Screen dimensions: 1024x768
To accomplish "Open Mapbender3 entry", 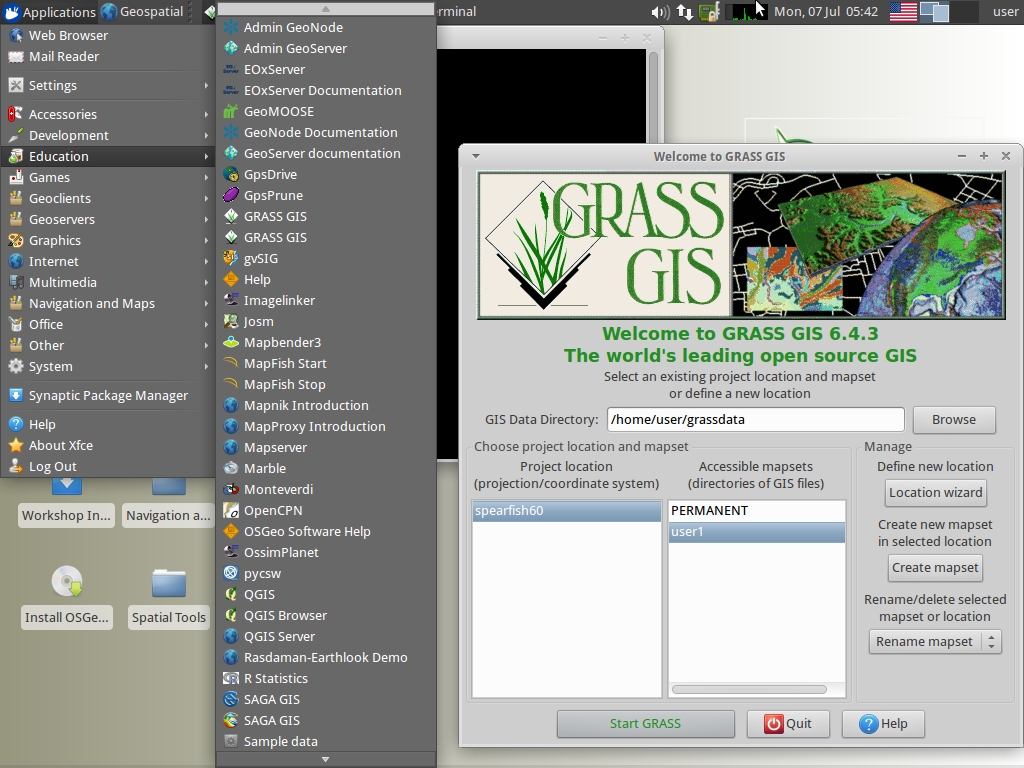I will point(325,342).
